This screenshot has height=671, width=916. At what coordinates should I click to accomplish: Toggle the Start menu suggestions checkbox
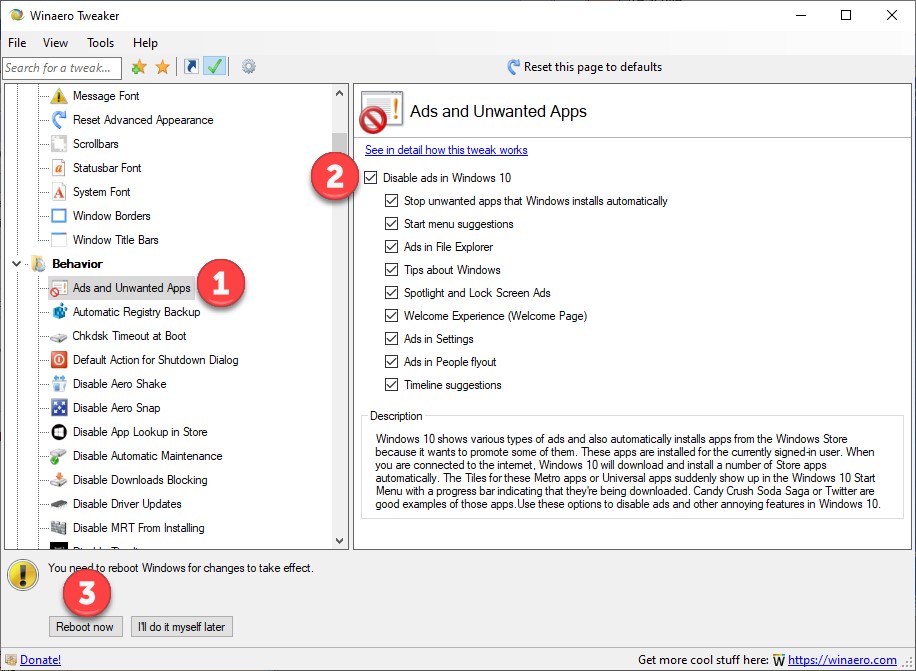pyautogui.click(x=393, y=224)
